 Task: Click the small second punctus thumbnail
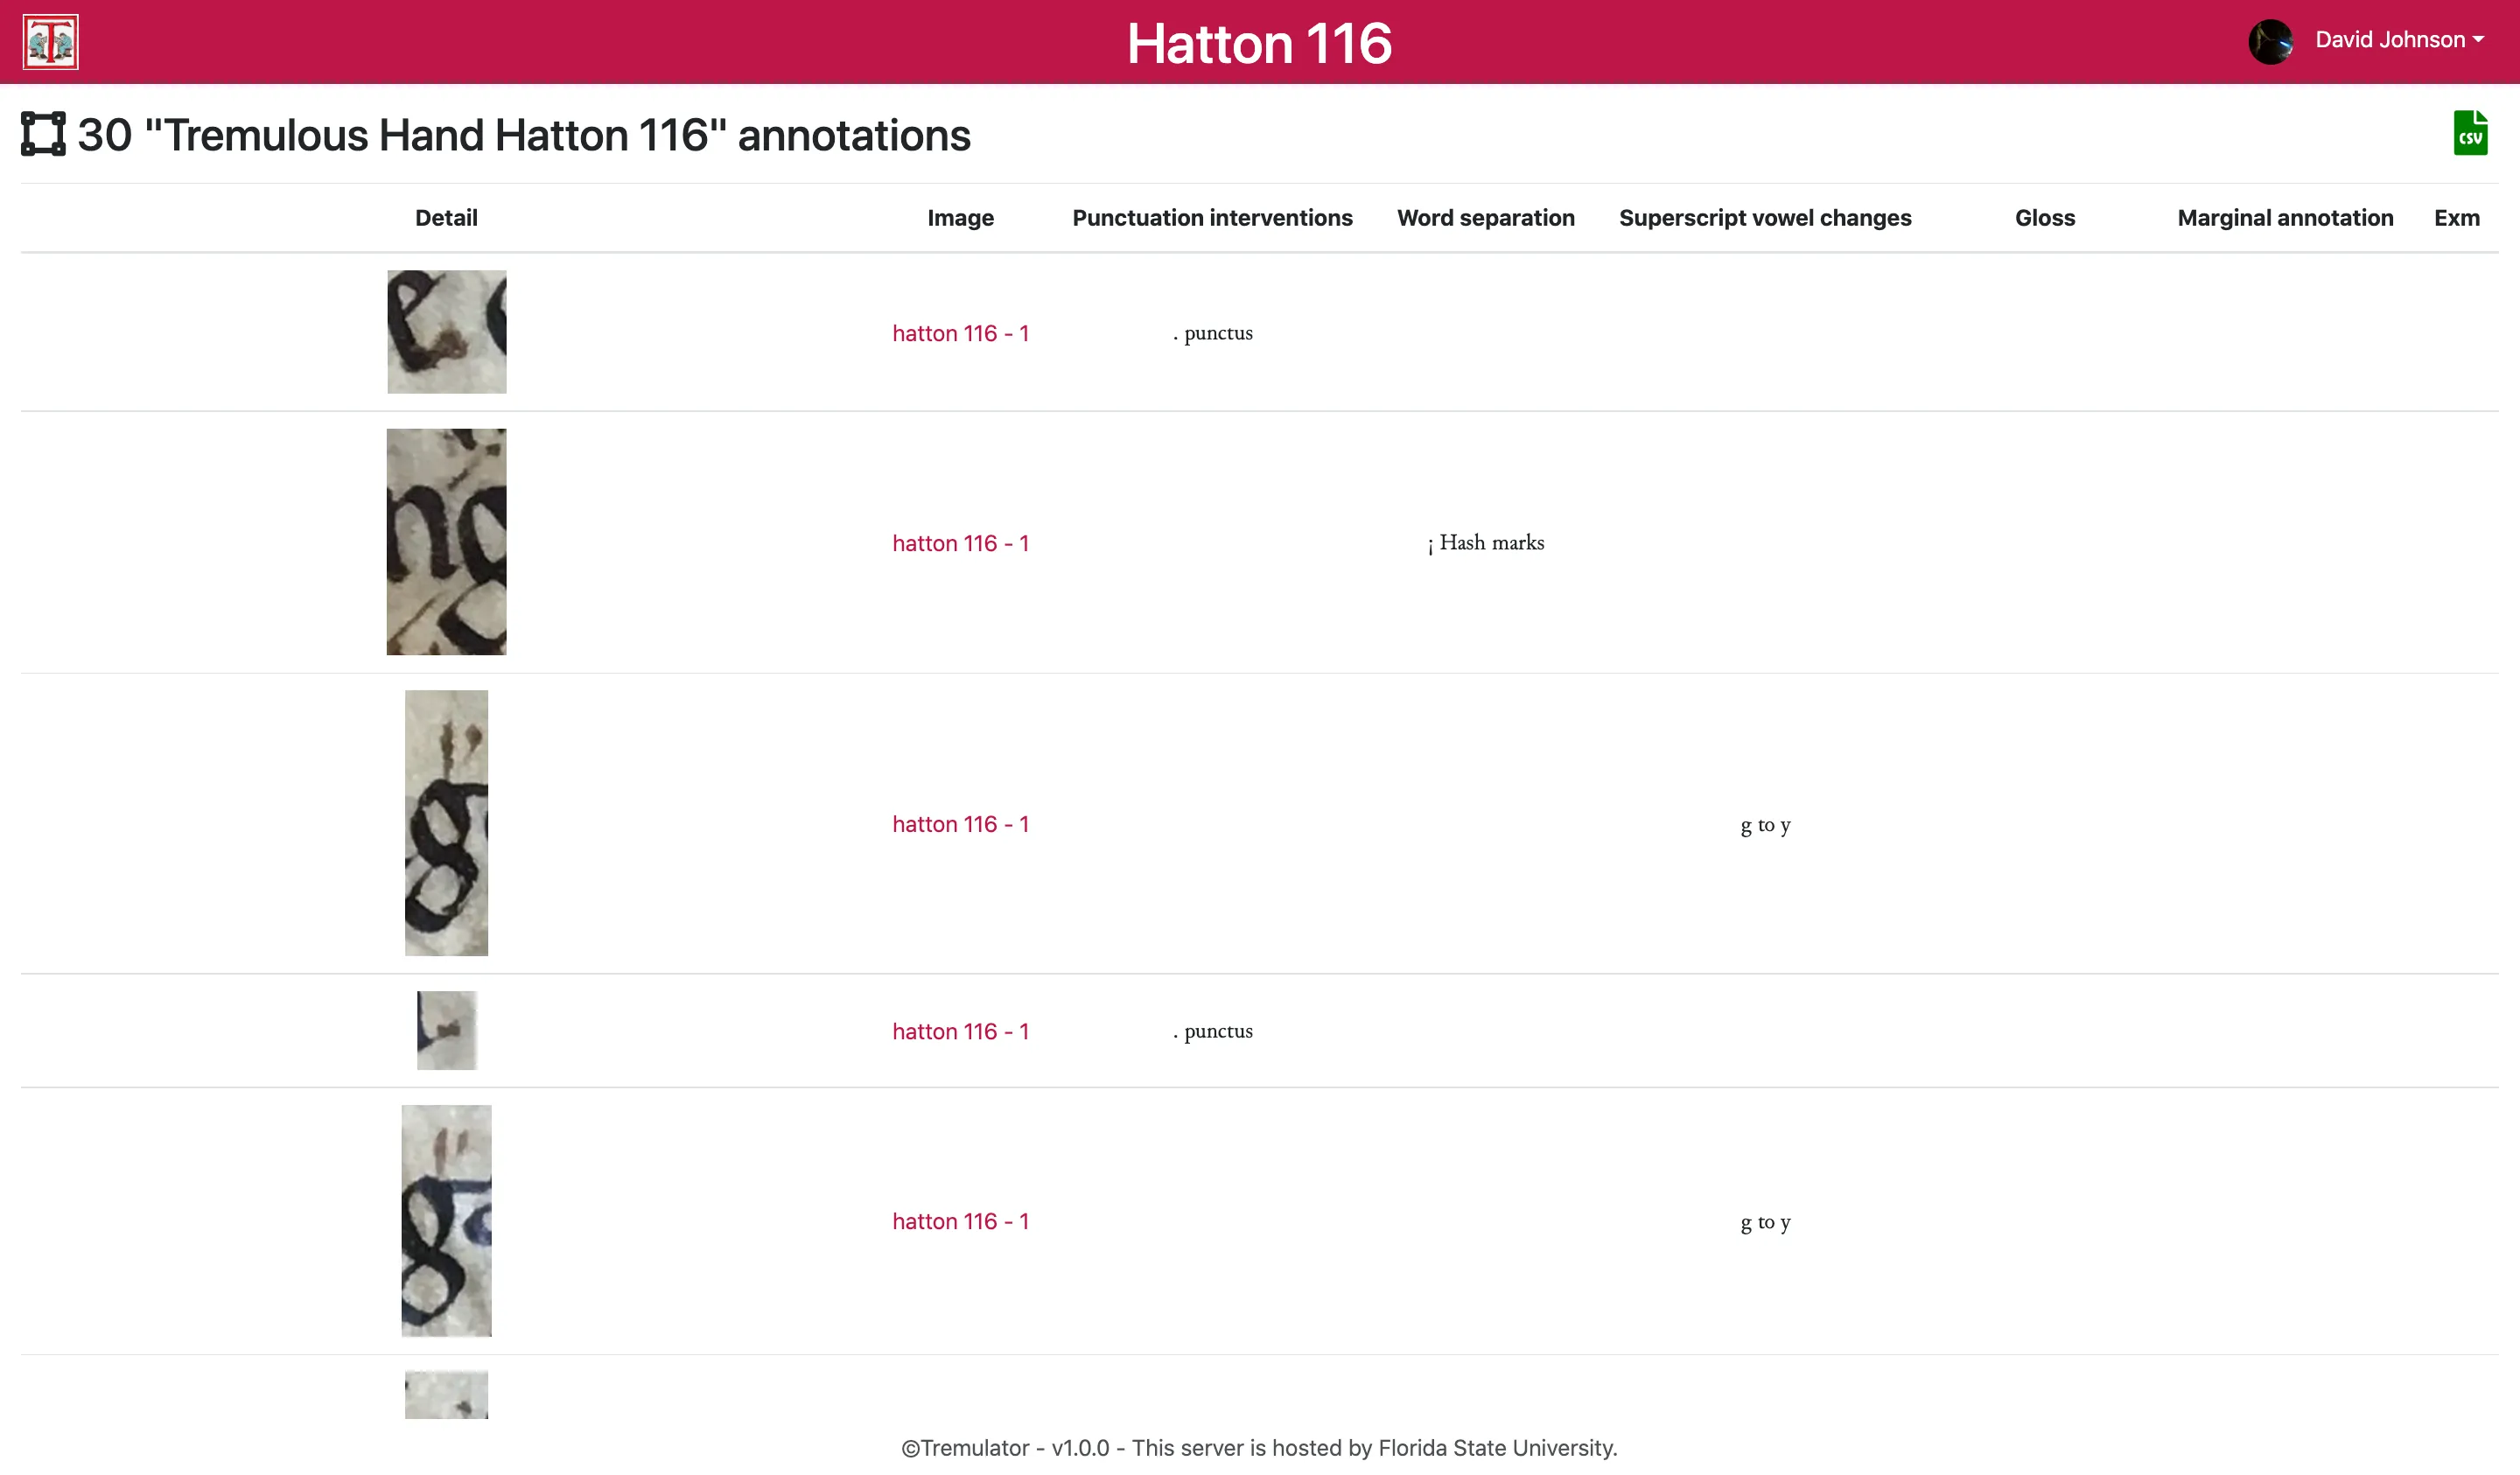pos(446,1030)
